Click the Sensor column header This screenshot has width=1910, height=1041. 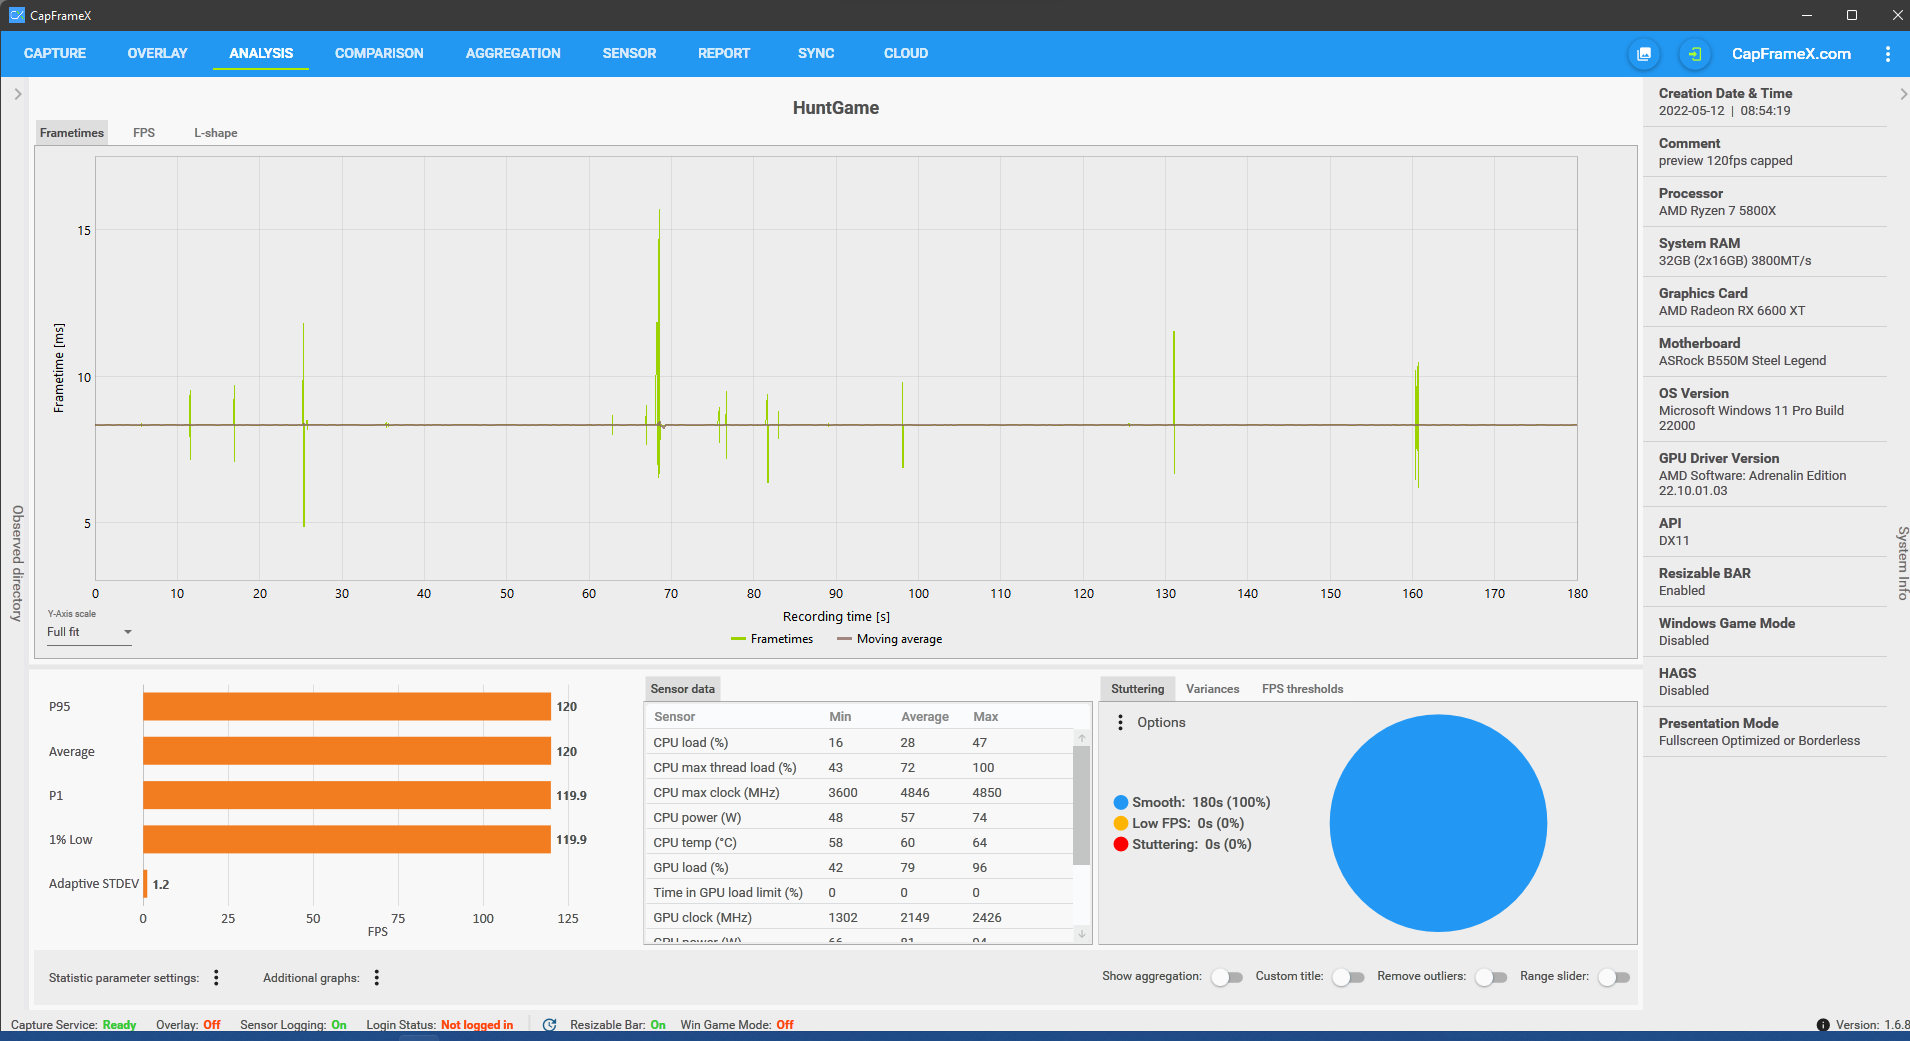[675, 717]
